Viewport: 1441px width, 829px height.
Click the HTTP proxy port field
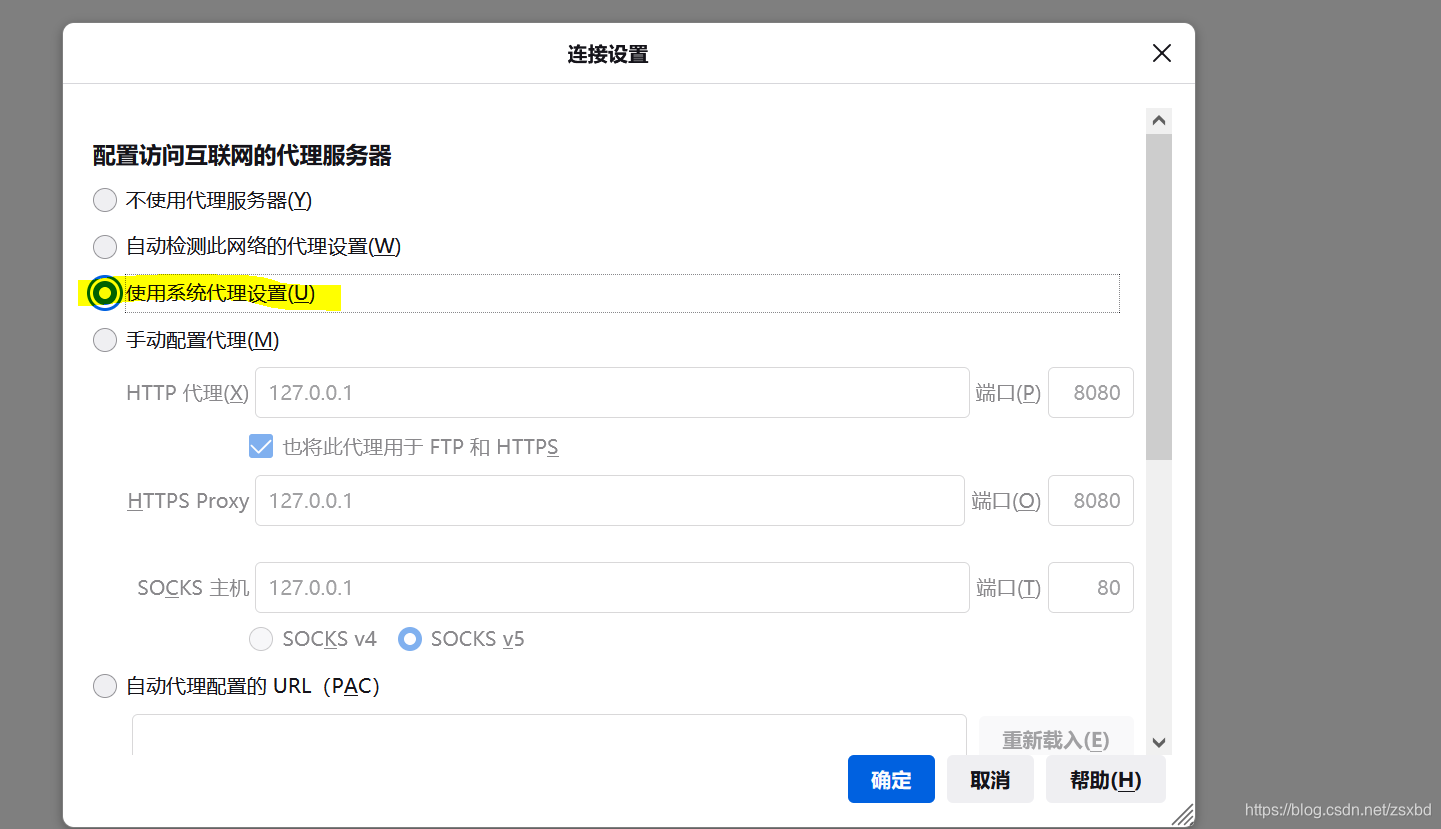[x=1091, y=393]
